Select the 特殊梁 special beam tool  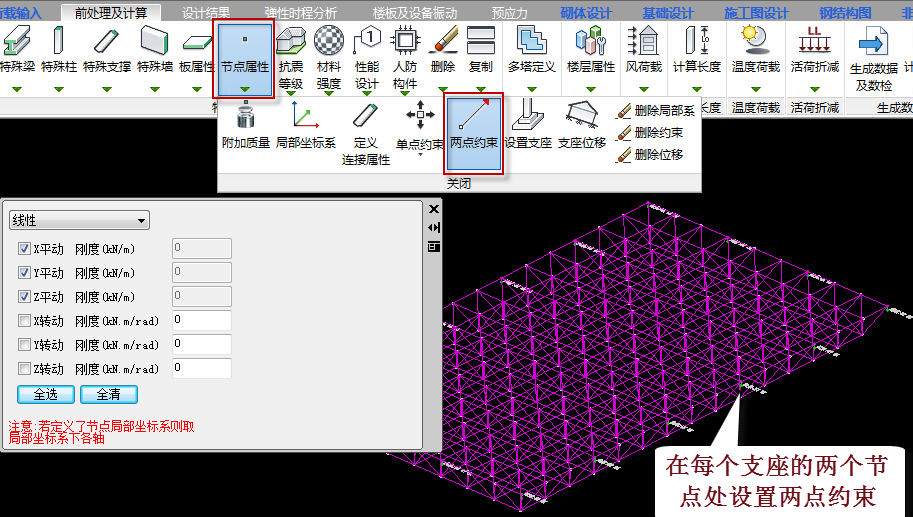[x=16, y=50]
